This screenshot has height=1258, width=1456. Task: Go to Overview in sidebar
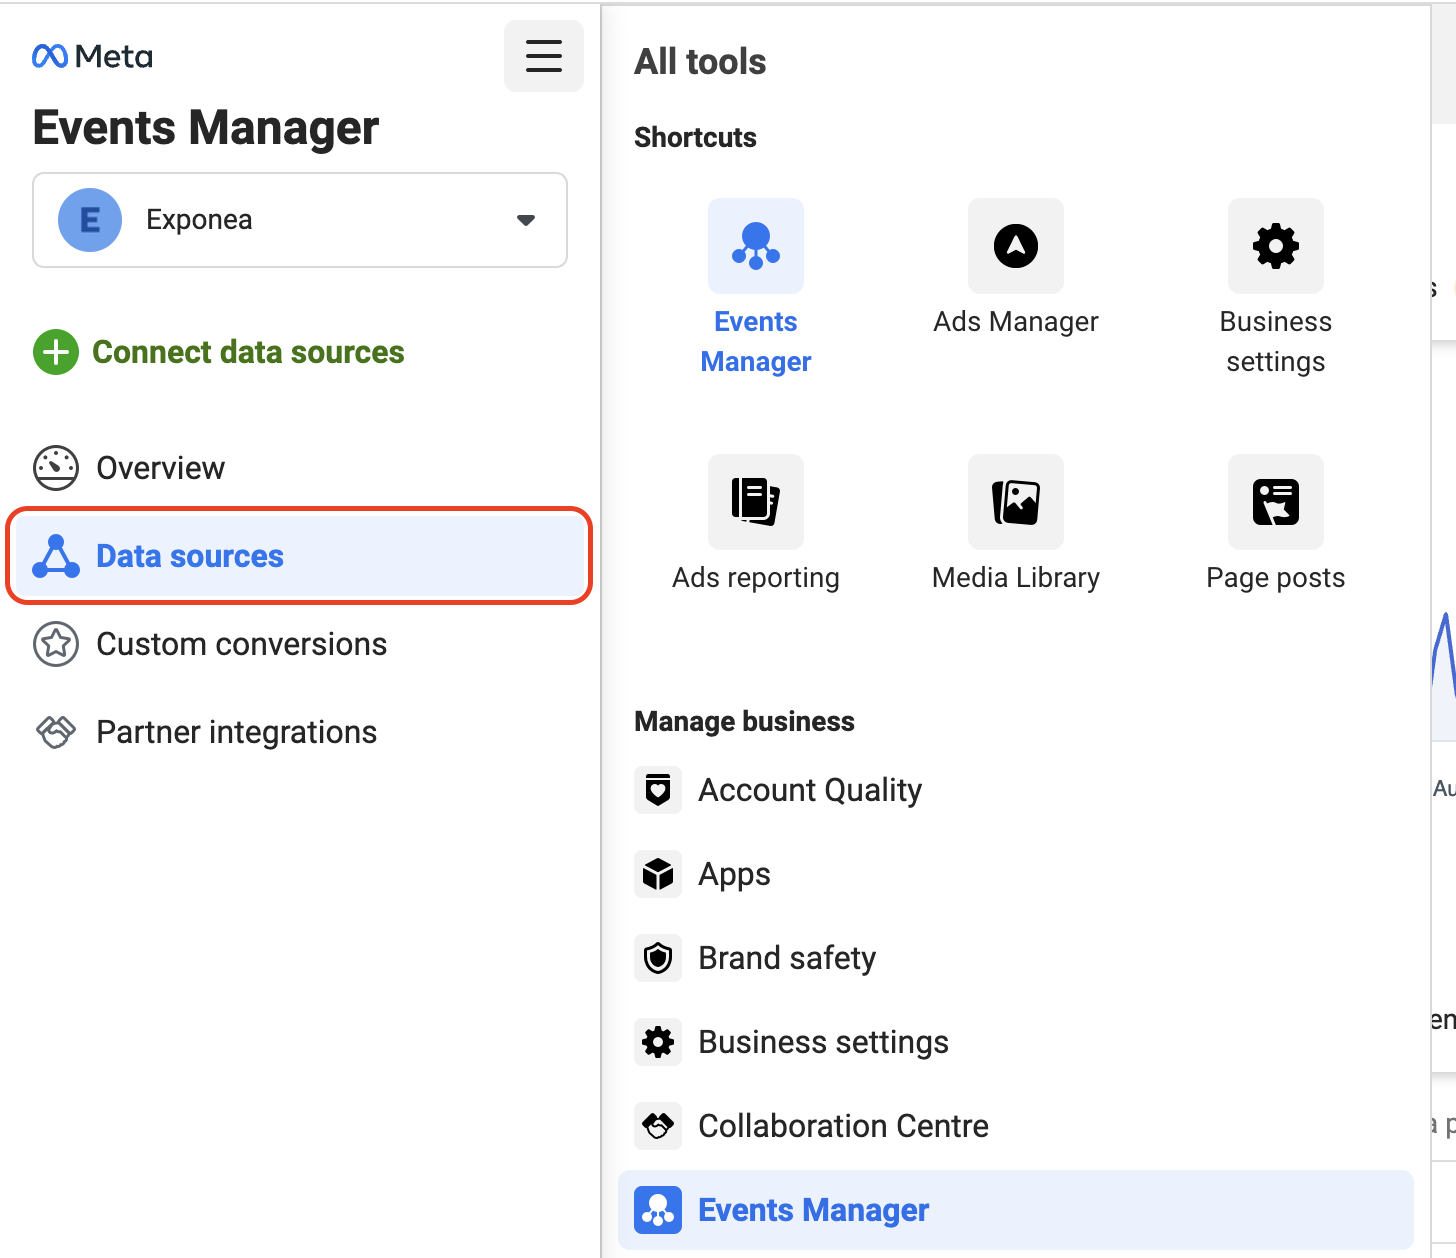tap(160, 468)
